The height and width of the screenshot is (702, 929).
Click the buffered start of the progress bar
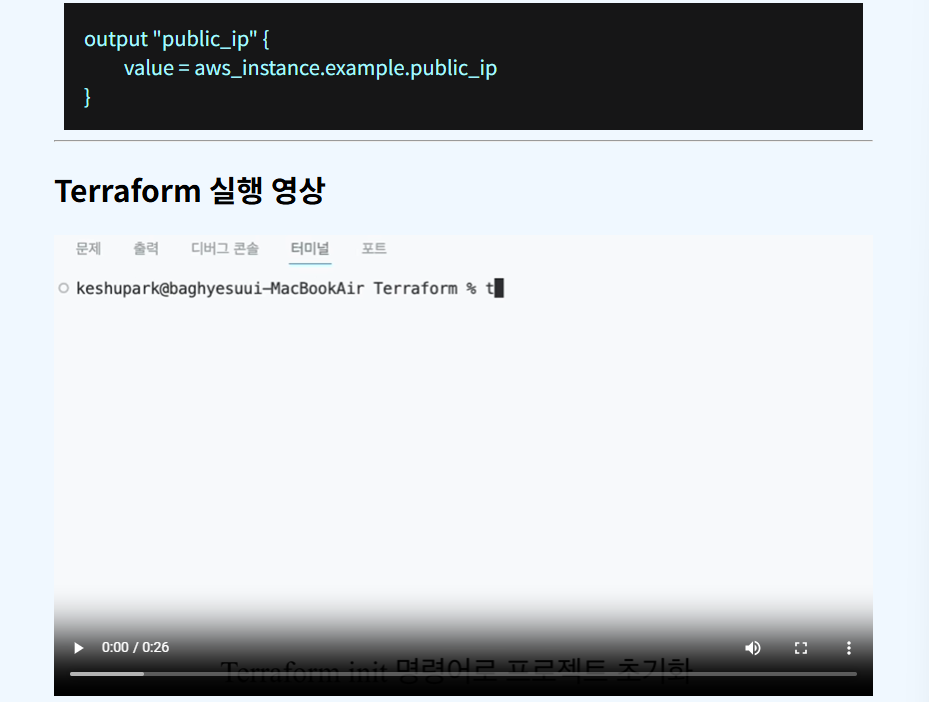pos(106,674)
